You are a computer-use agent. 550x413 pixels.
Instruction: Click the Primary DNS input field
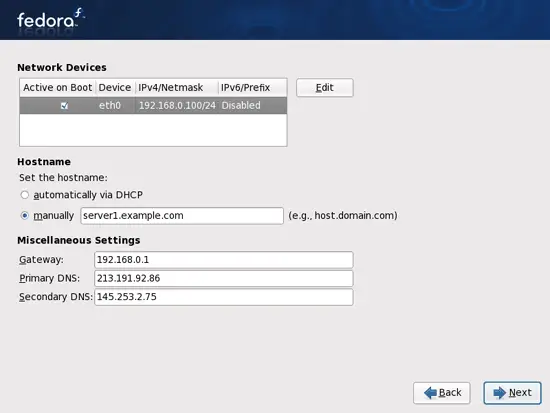[x=223, y=278]
